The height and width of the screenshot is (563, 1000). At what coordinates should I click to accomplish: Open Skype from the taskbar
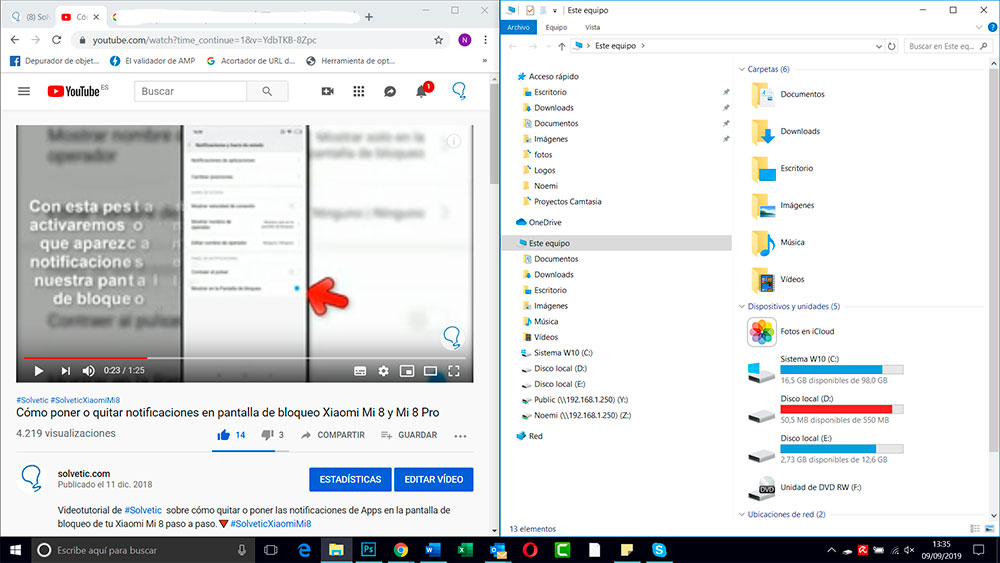659,550
